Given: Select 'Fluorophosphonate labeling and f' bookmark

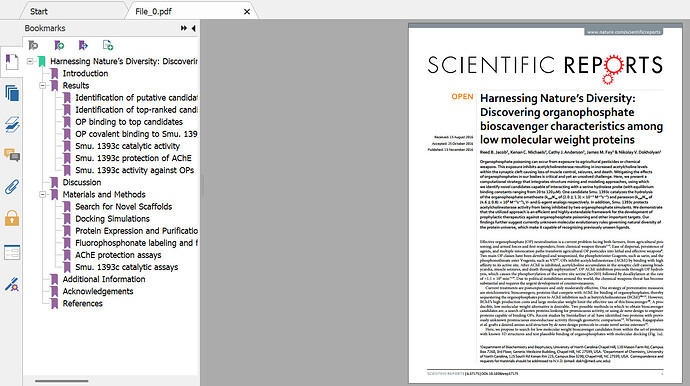Looking at the screenshot, I should [x=136, y=243].
